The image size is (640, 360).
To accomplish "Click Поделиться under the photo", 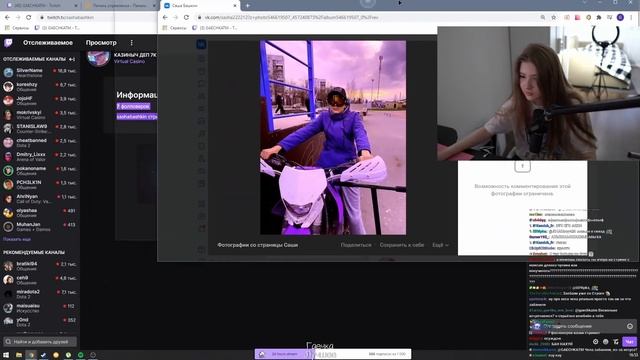I will pos(356,245).
